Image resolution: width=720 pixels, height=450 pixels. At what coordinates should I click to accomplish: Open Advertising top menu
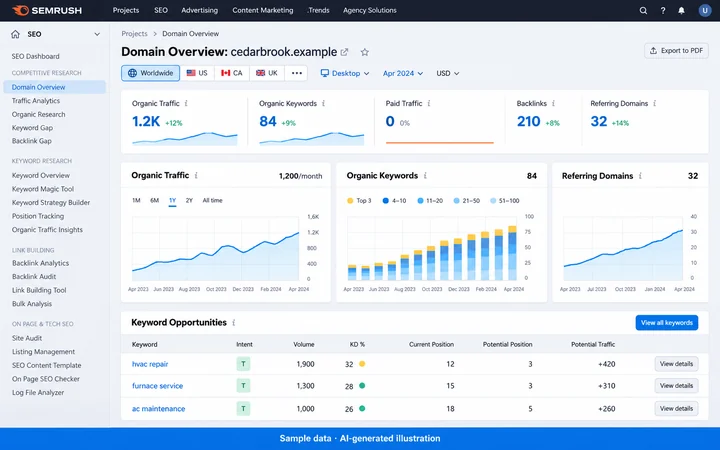[200, 10]
